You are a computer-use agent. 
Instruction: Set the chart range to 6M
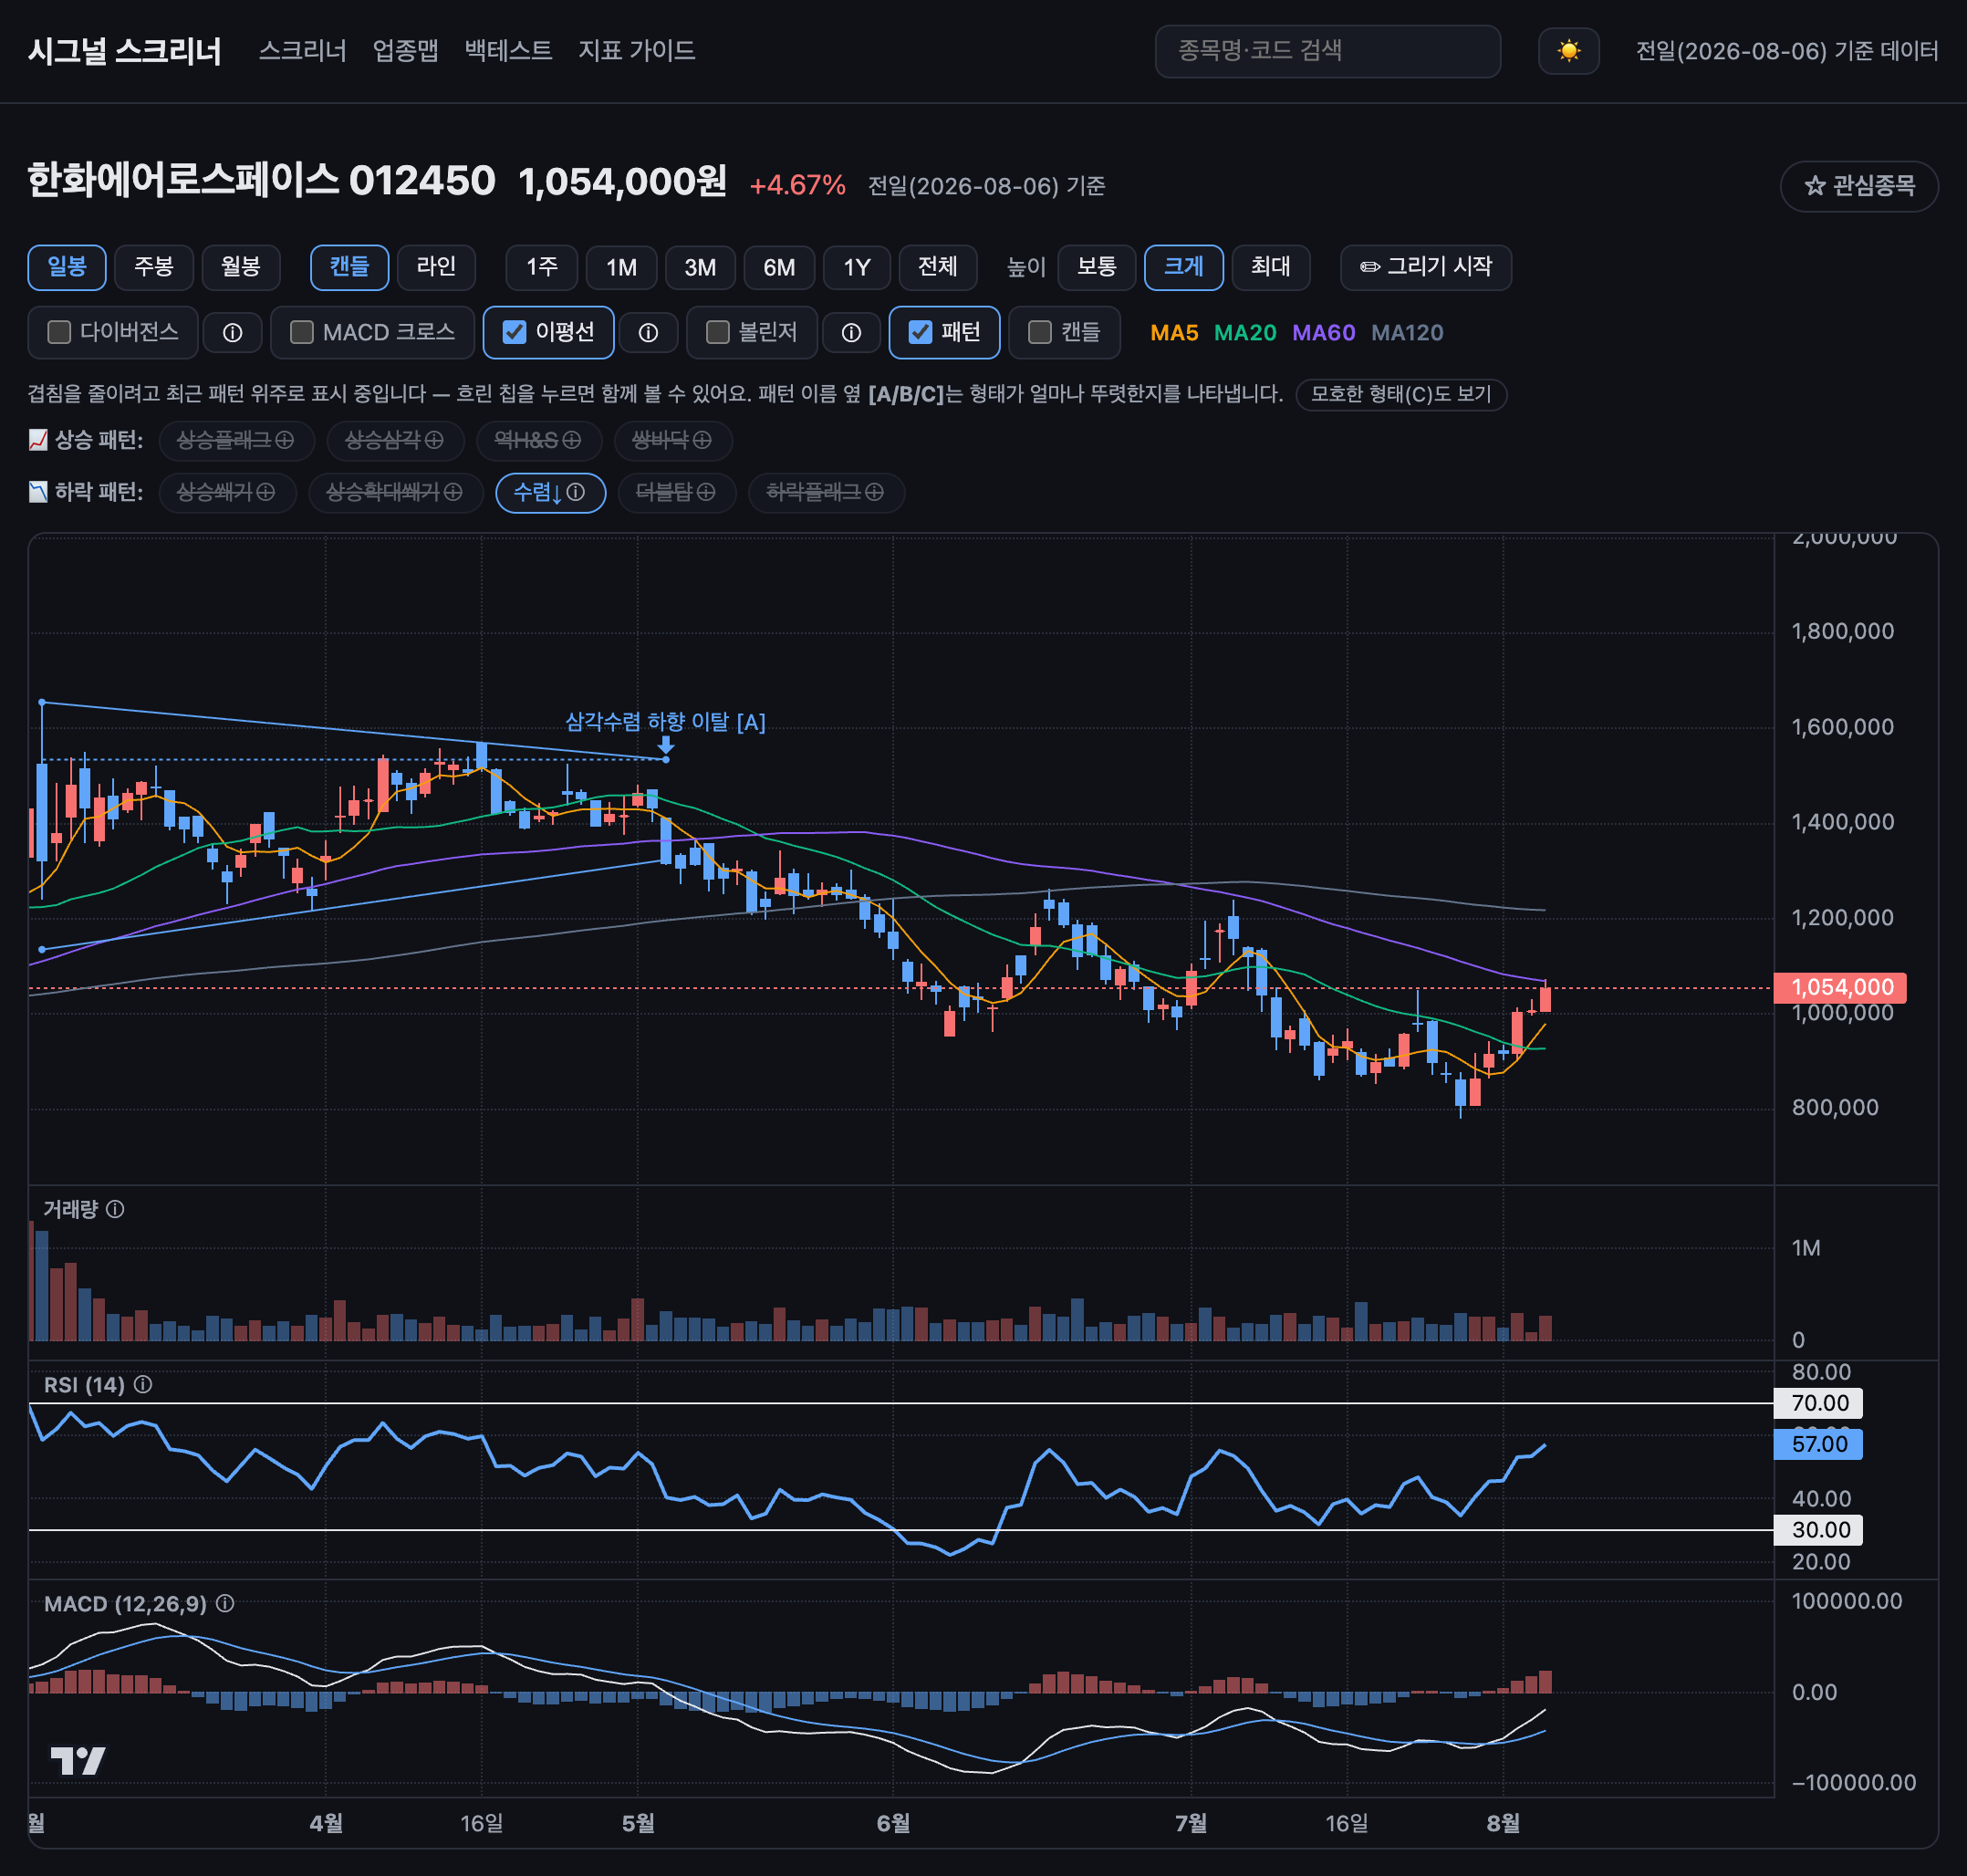point(779,267)
